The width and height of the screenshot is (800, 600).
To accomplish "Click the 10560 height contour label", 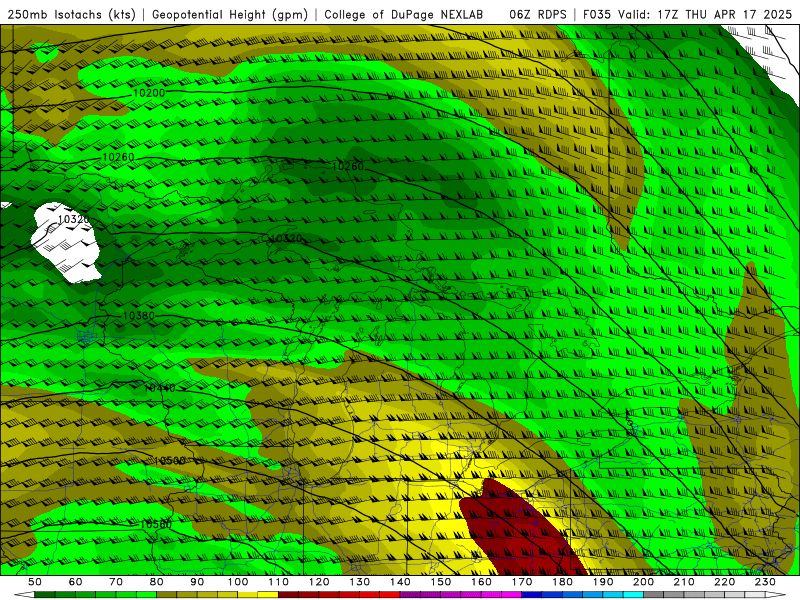I will click(156, 524).
